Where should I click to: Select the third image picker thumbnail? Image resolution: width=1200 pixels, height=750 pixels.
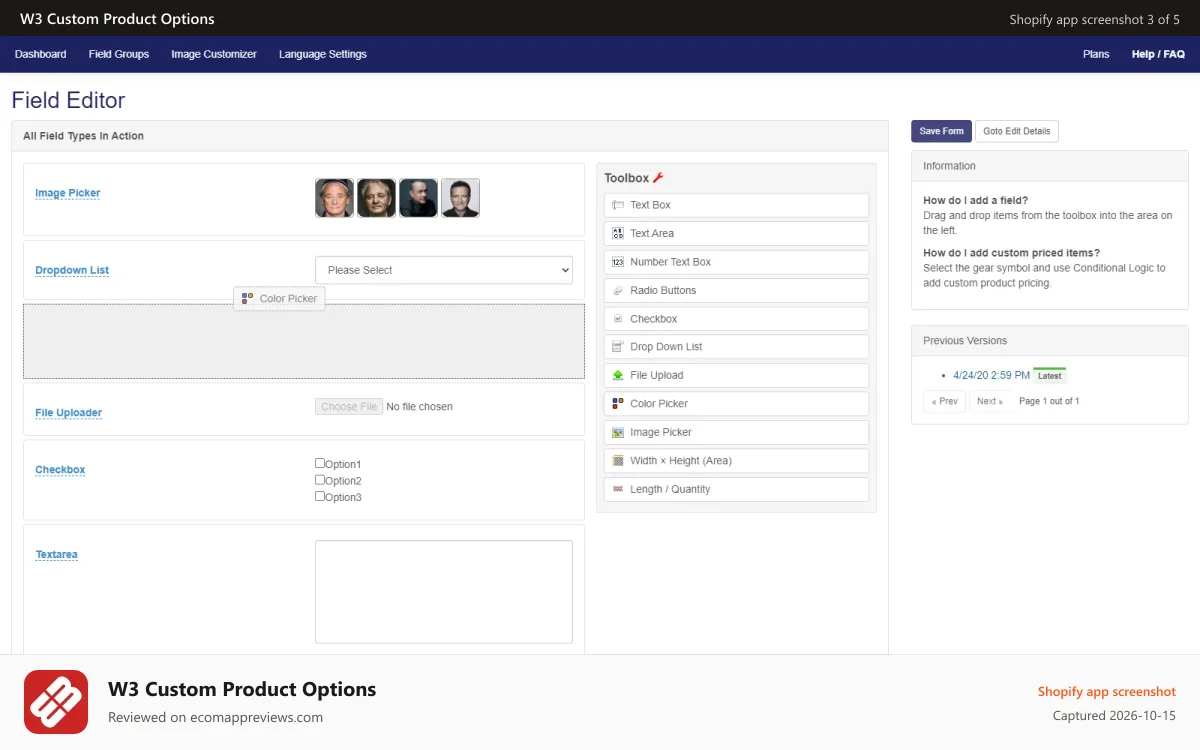click(418, 198)
